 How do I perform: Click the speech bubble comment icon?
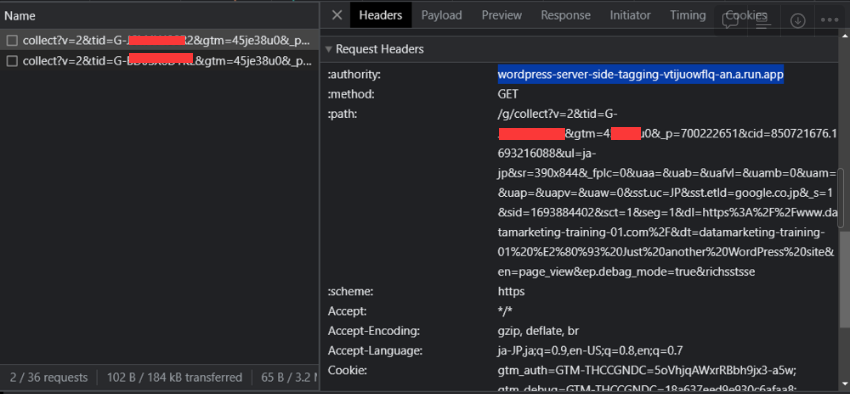click(x=730, y=20)
